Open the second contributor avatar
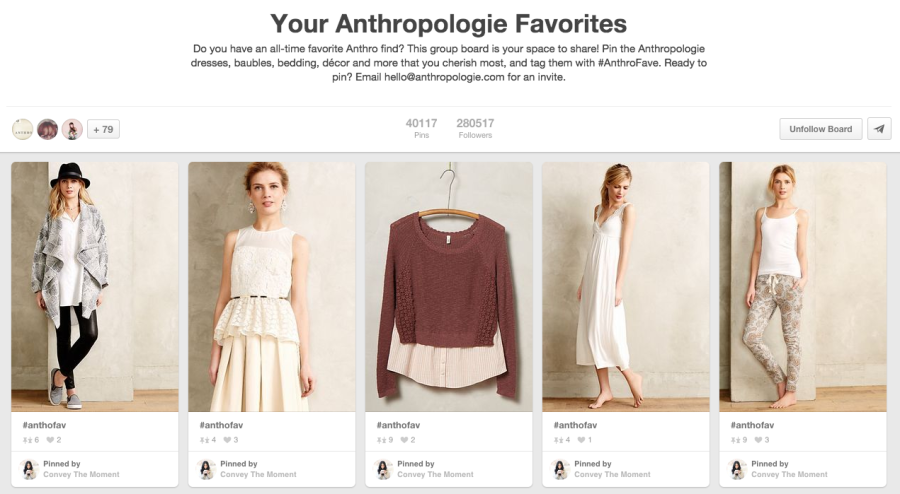 click(47, 129)
